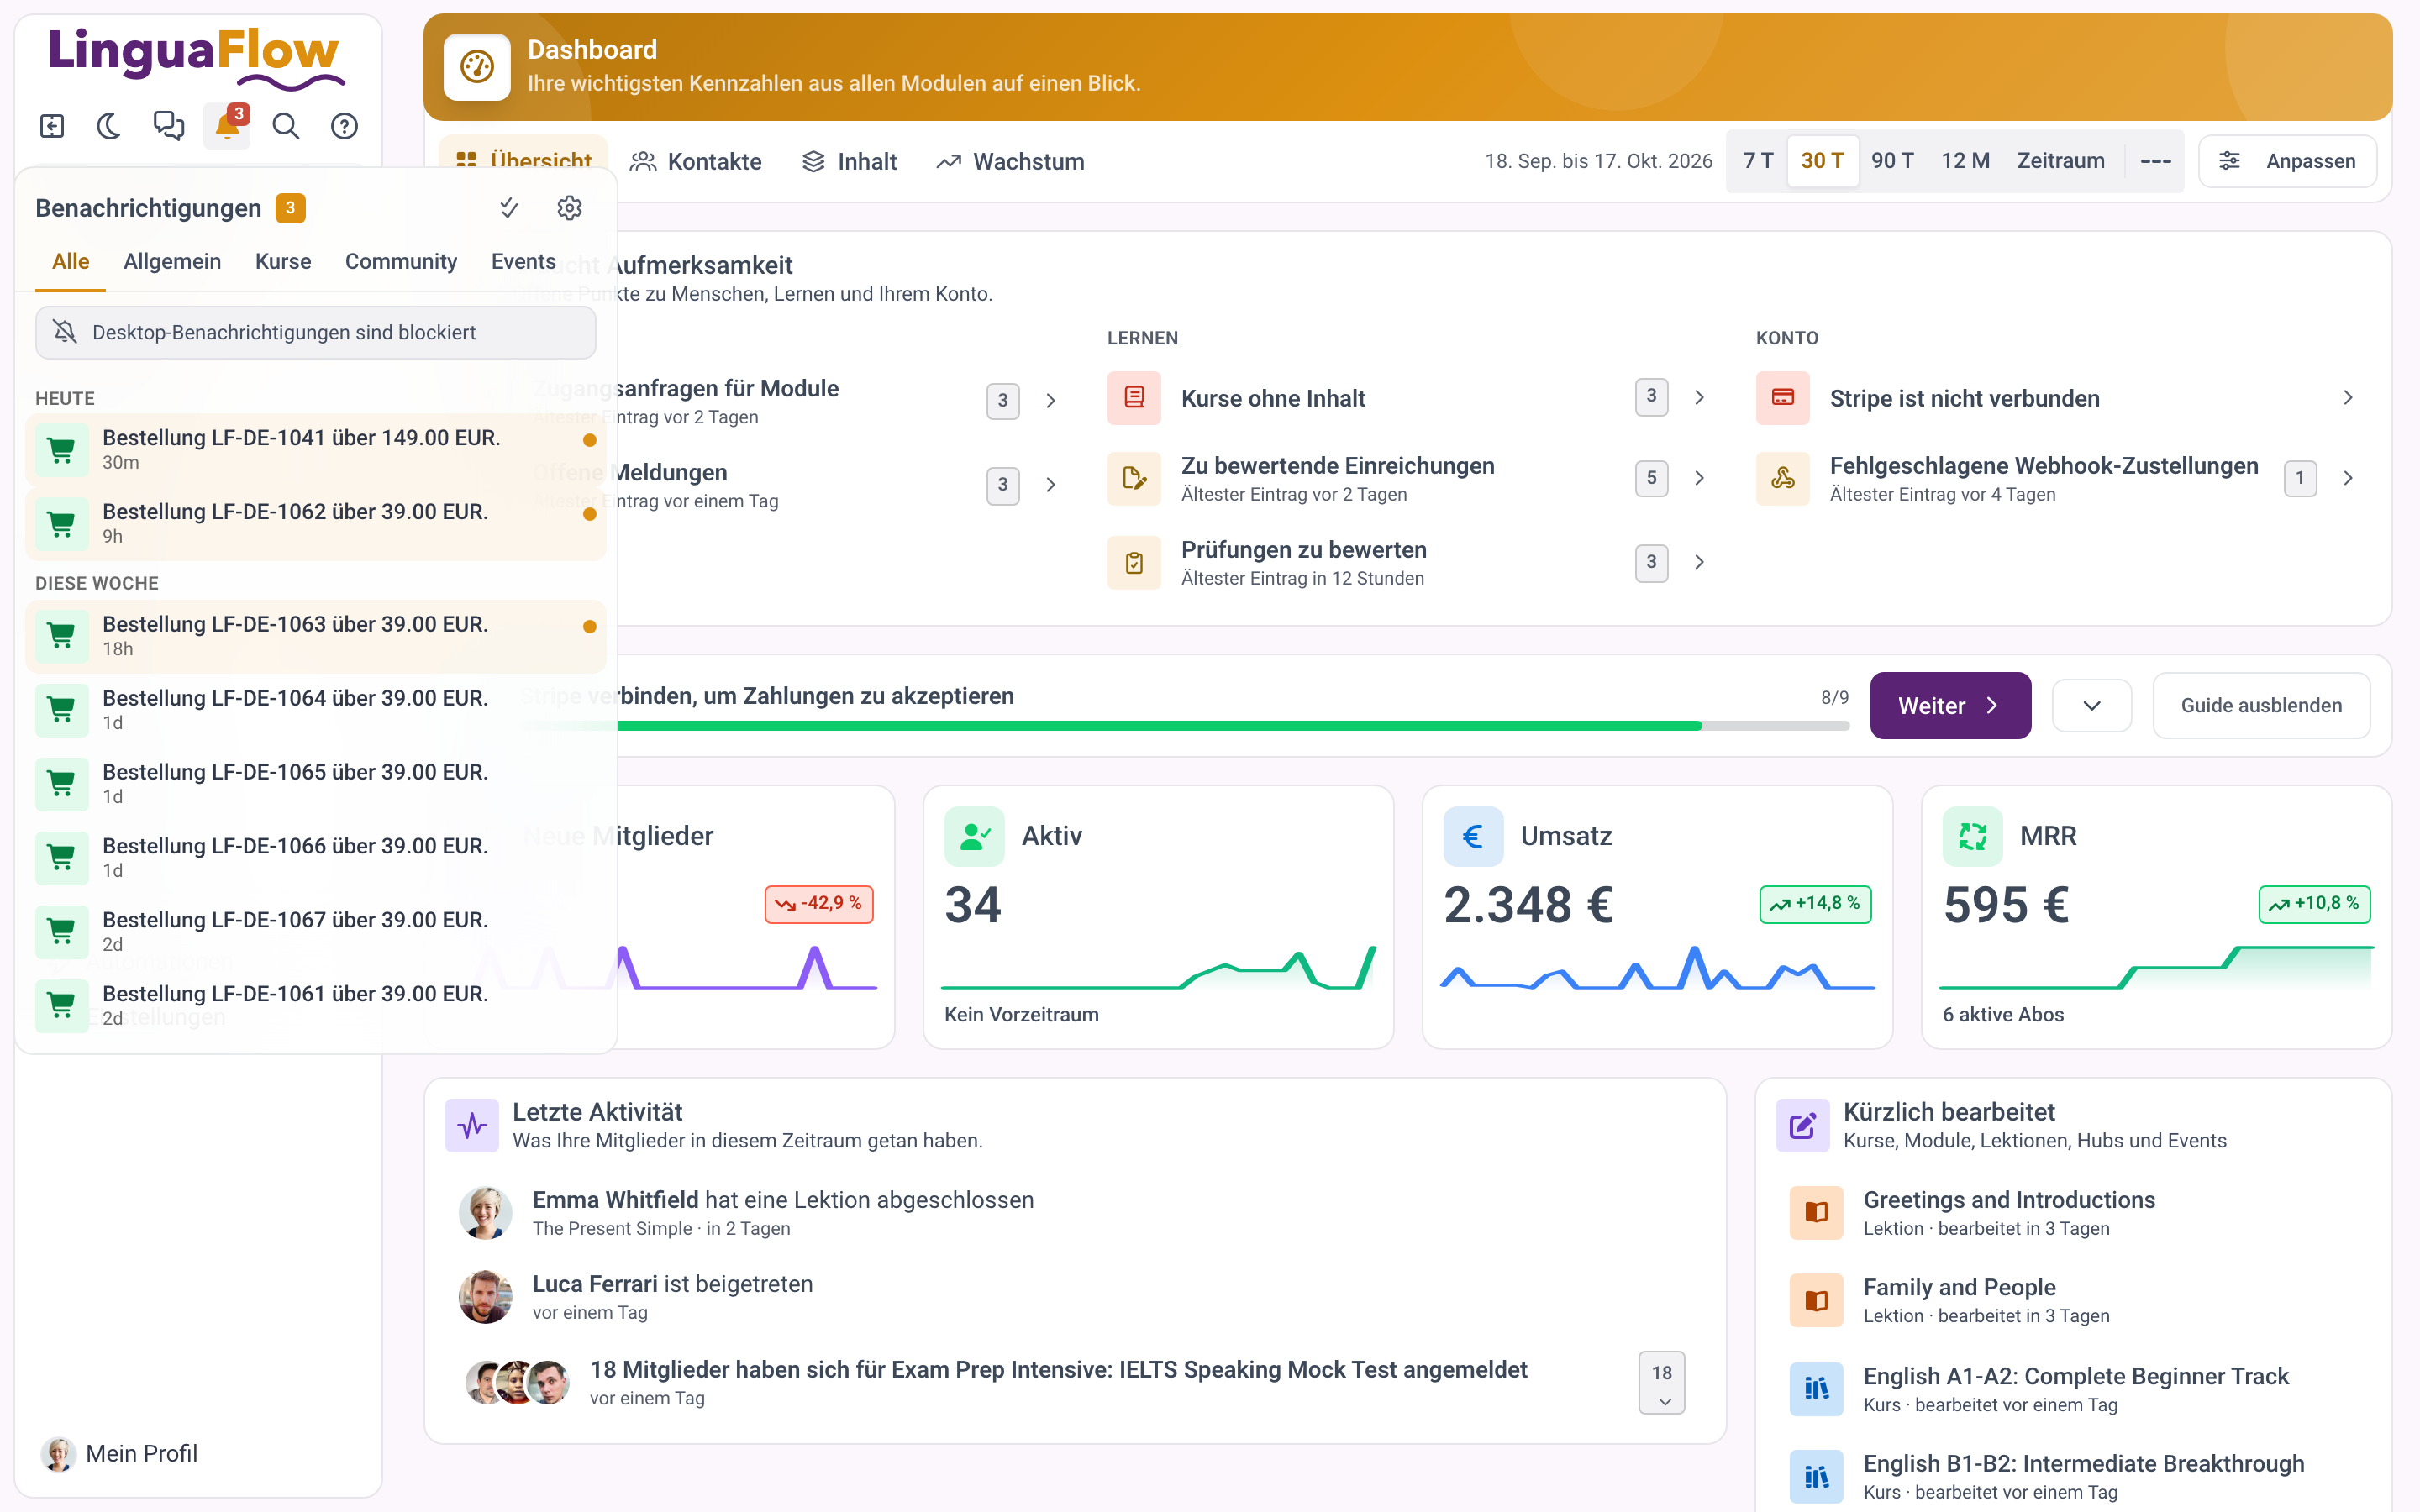The width and height of the screenshot is (2420, 1512).
Task: Expand the setup guide dropdown chevron
Action: pos(2091,706)
